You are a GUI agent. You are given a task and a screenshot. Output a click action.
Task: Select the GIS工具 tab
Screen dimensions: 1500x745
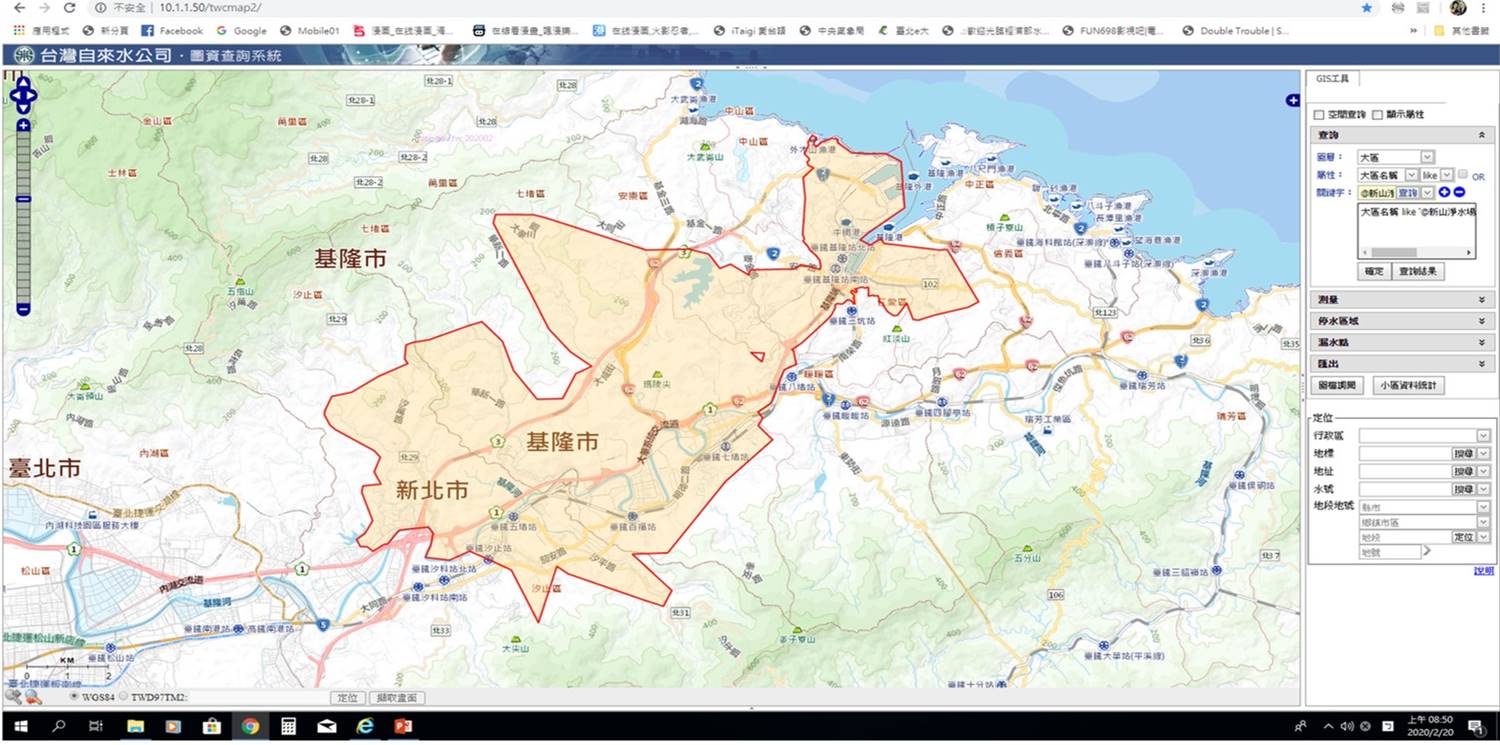pyautogui.click(x=1331, y=79)
